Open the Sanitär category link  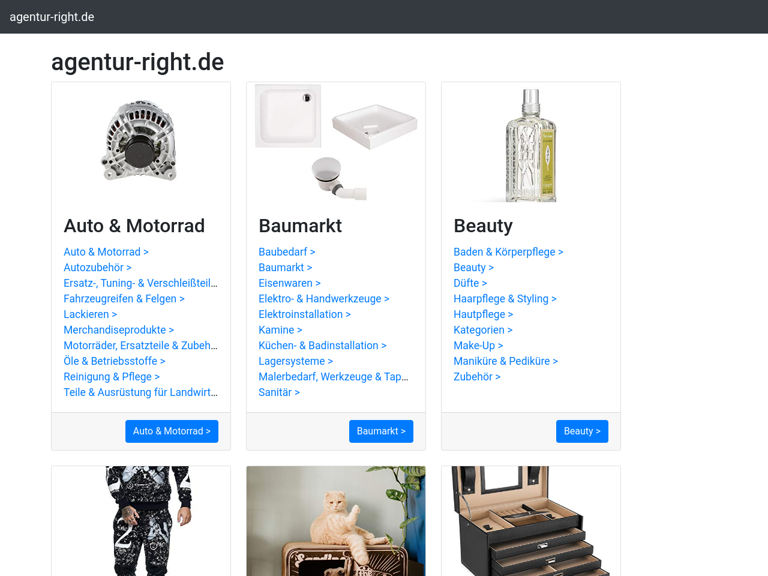click(279, 392)
